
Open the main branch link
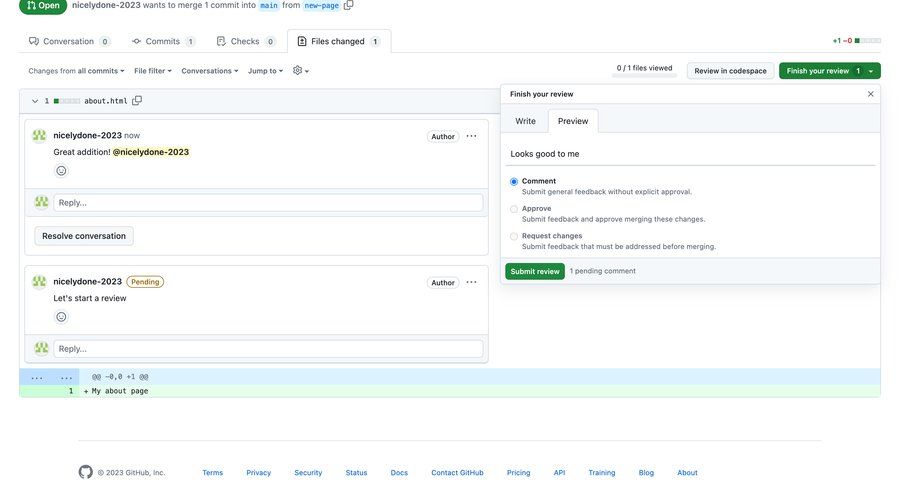pyautogui.click(x=269, y=5)
